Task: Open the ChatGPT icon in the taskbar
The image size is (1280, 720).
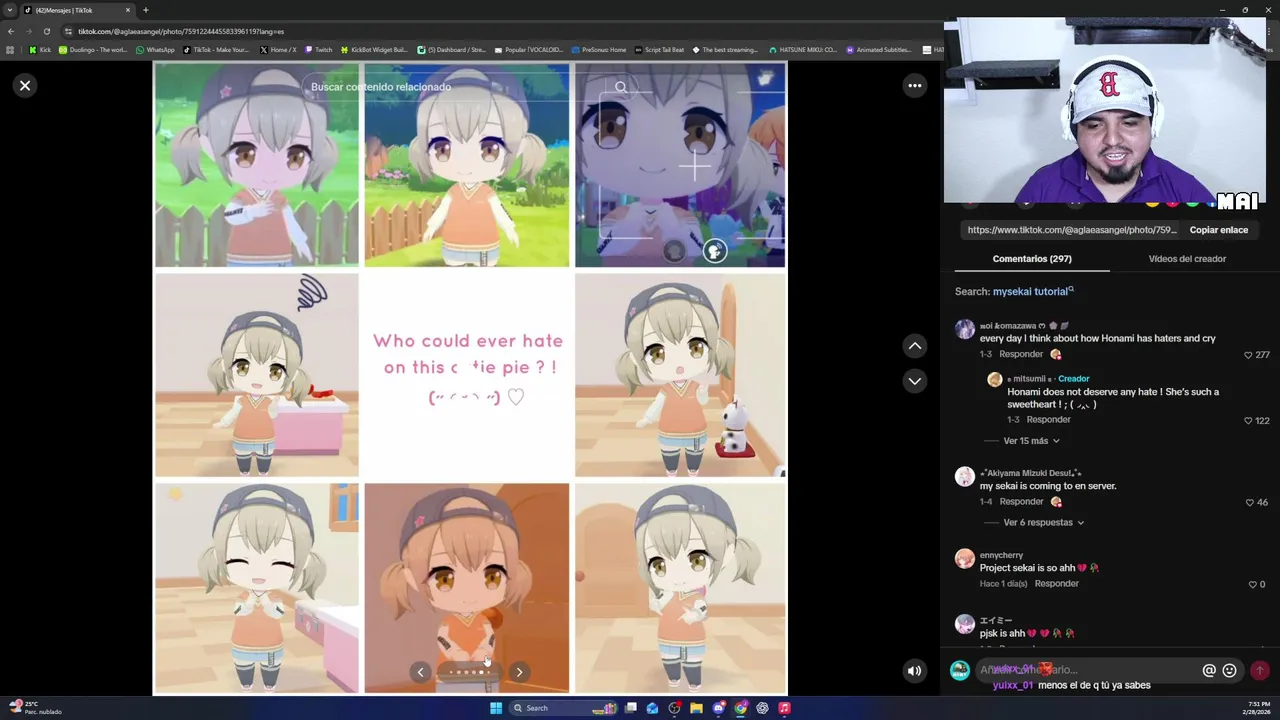Action: [762, 708]
